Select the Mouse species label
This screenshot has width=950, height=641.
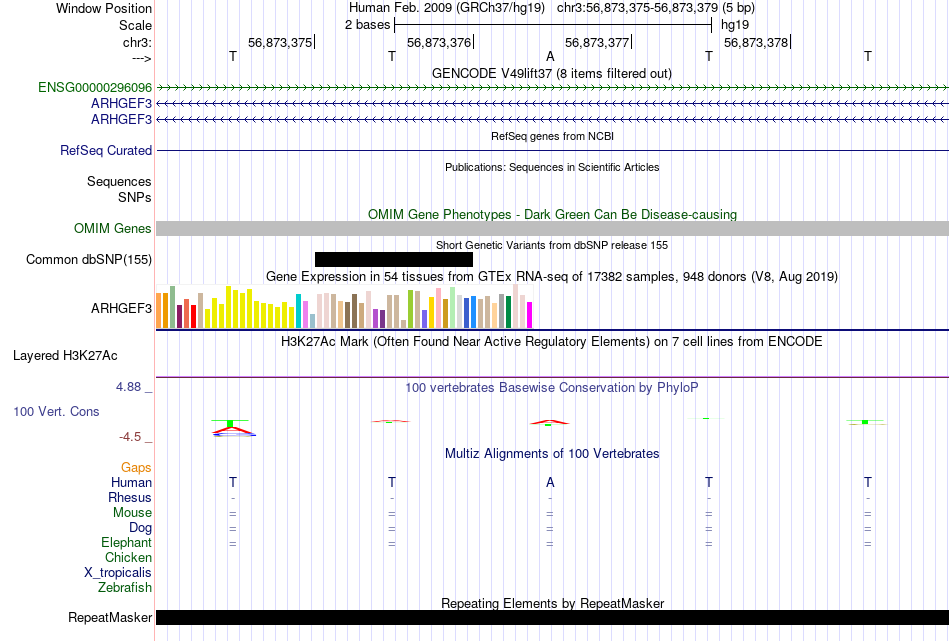coord(132,513)
